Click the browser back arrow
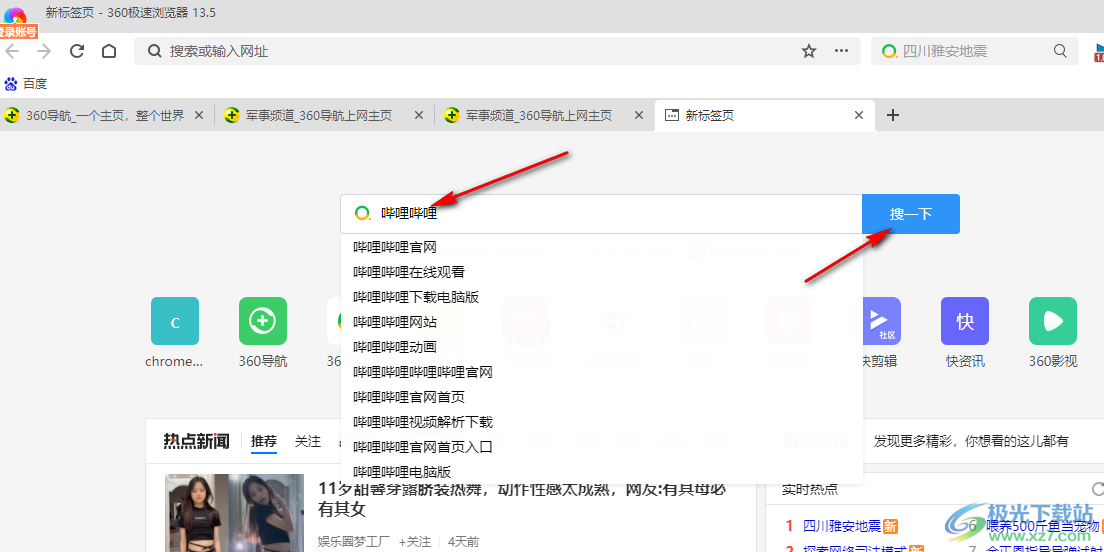This screenshot has height=552, width=1104. [x=11, y=51]
